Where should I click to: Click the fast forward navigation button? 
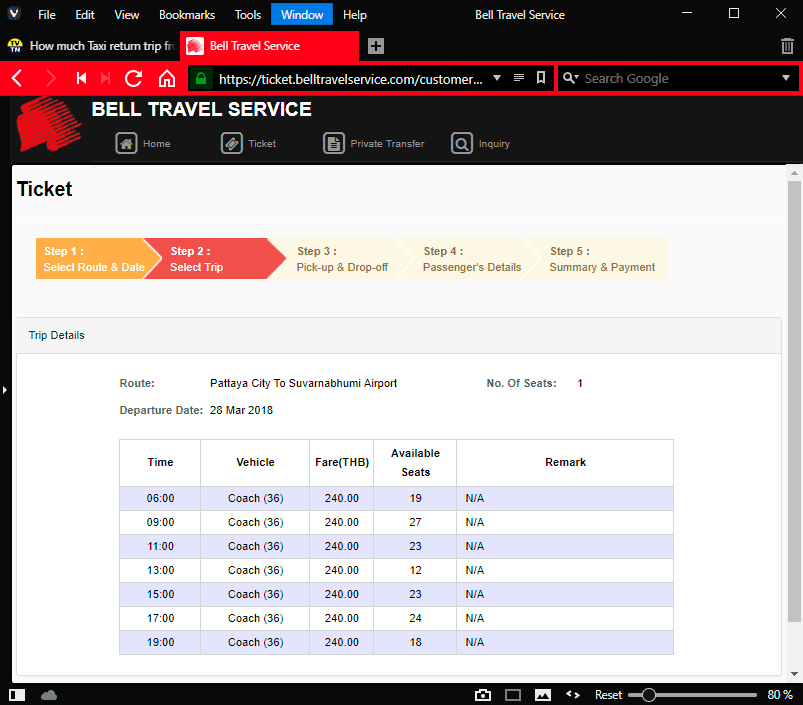coord(106,78)
